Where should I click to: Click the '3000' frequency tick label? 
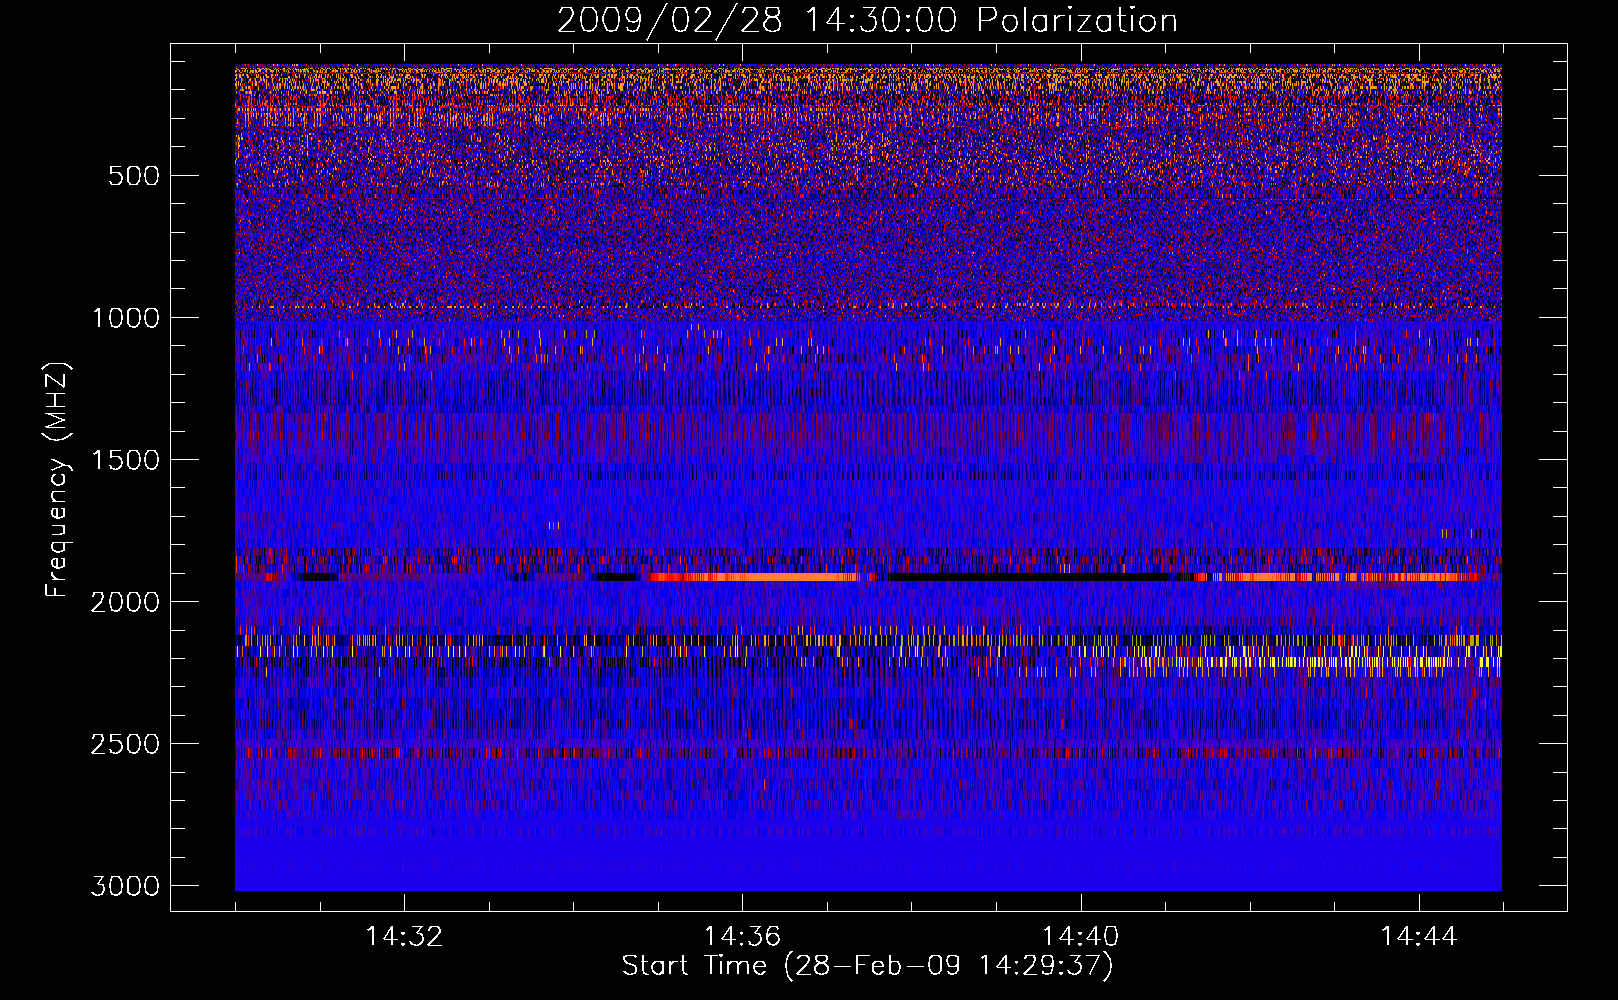[x=125, y=886]
